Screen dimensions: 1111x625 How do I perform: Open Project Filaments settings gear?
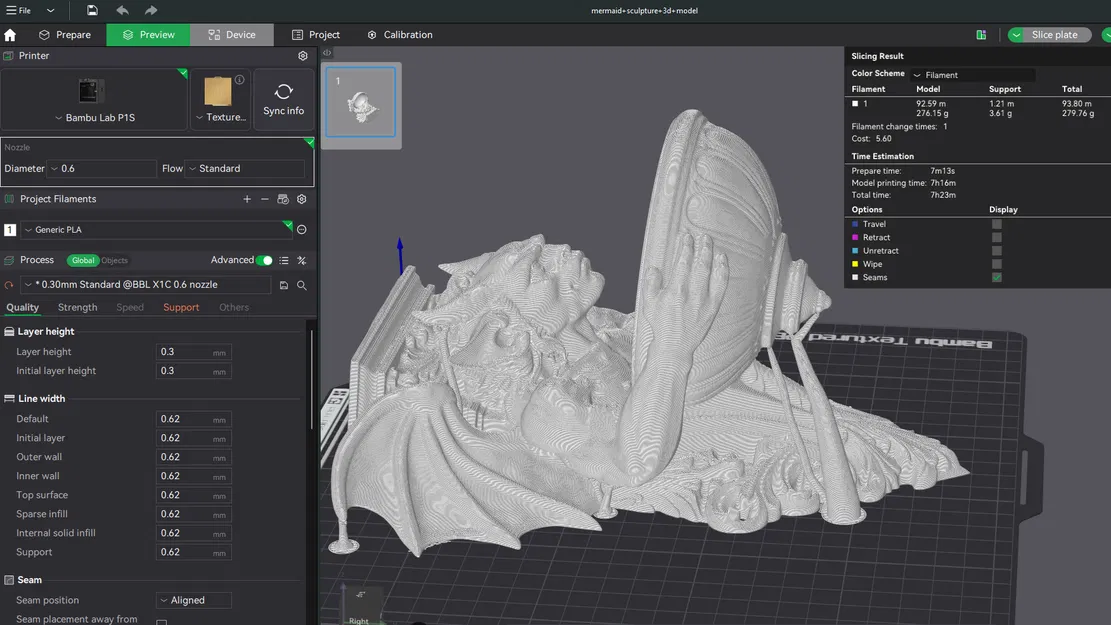point(301,198)
